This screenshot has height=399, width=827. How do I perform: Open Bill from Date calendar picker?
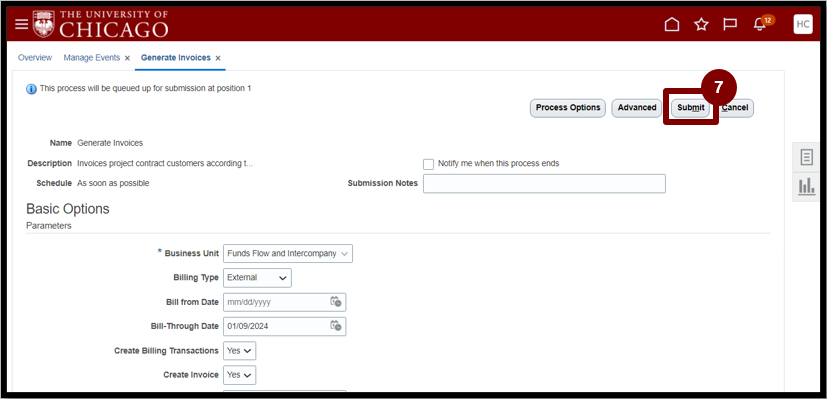[335, 302]
